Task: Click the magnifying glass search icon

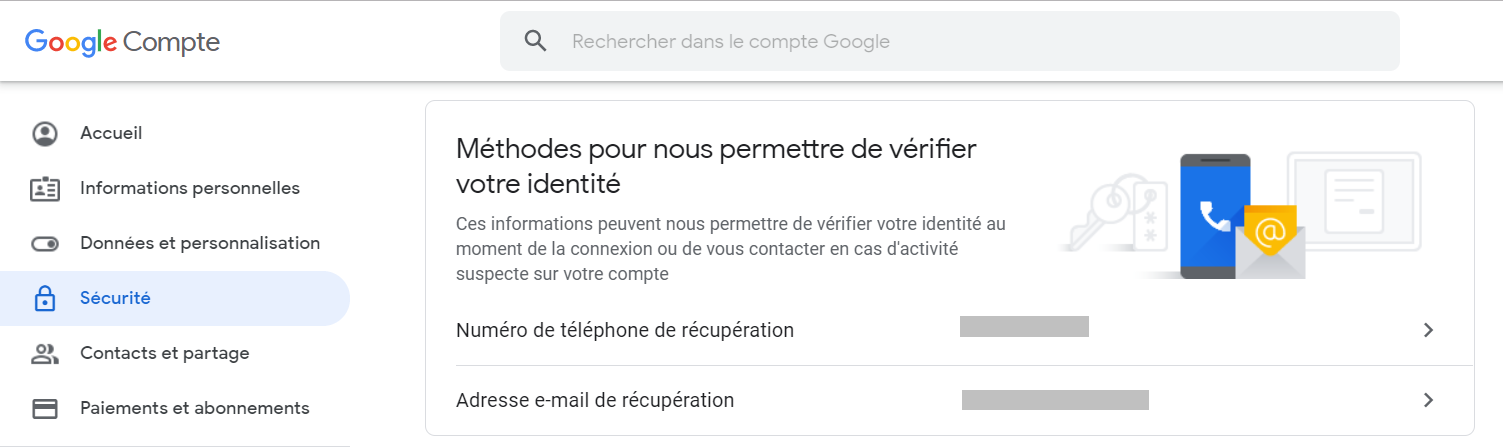Action: (x=536, y=41)
